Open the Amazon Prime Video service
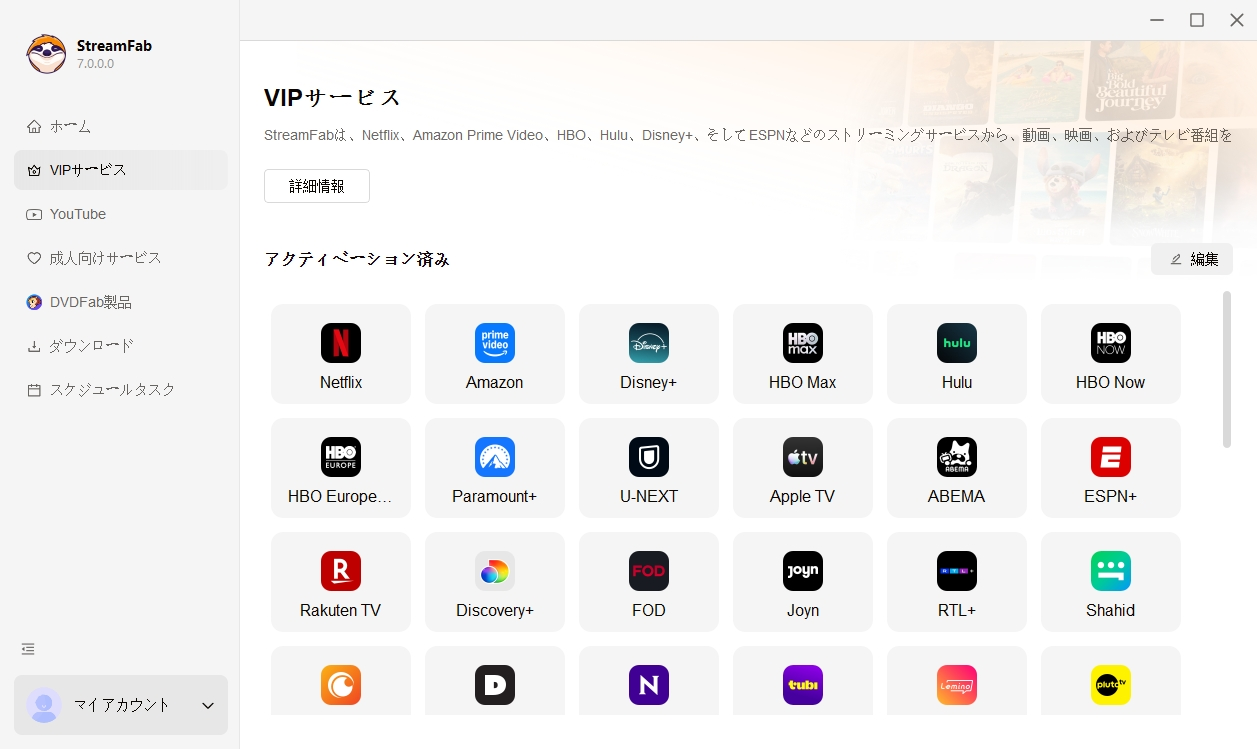This screenshot has height=749, width=1257. [494, 354]
